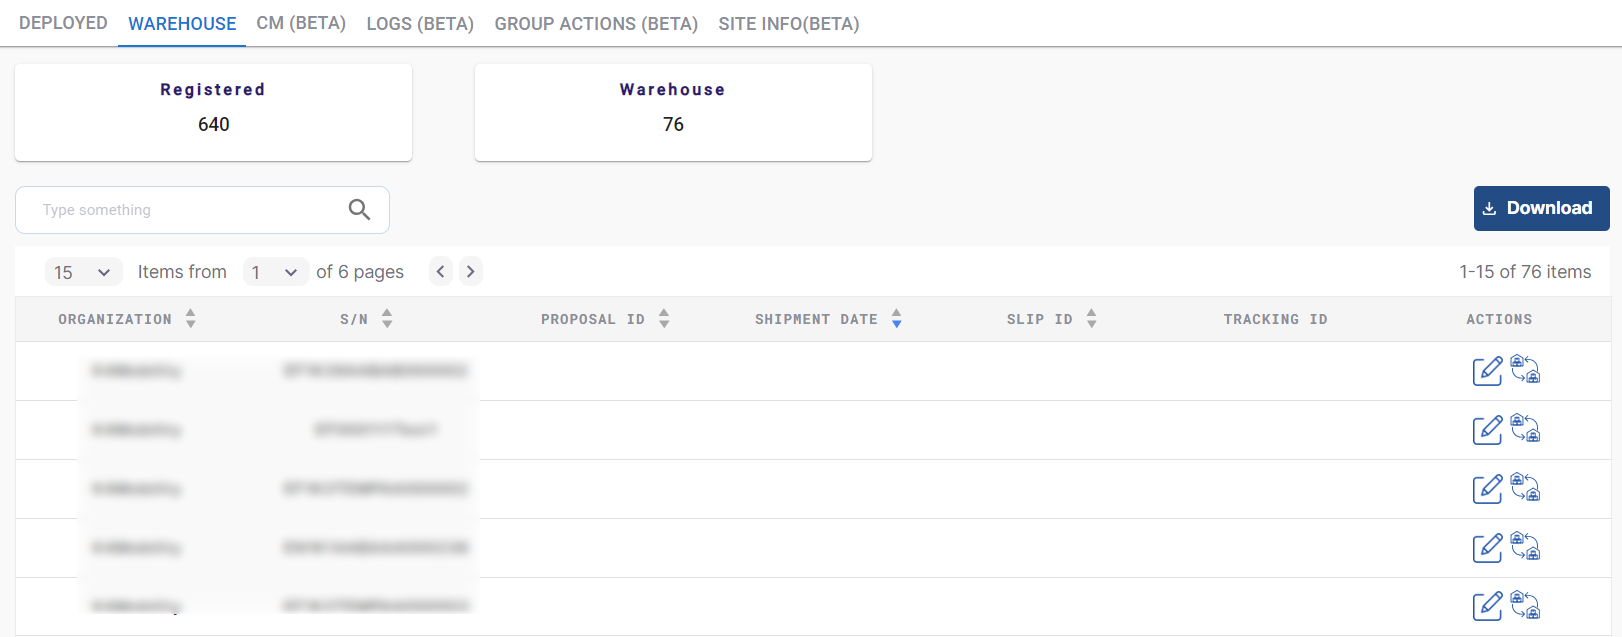Open GROUP ACTIONS (BETA) tab

(x=596, y=23)
